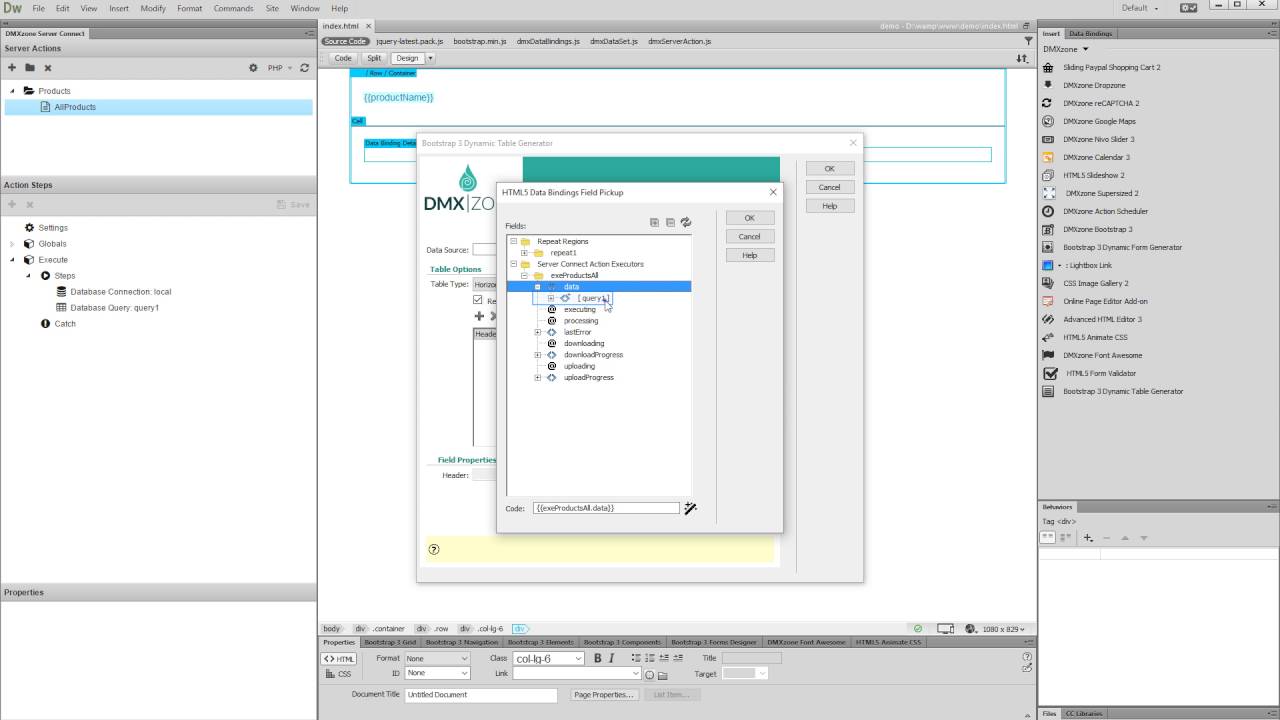Click OK in Data Bindings Field Pickup

[x=749, y=218]
